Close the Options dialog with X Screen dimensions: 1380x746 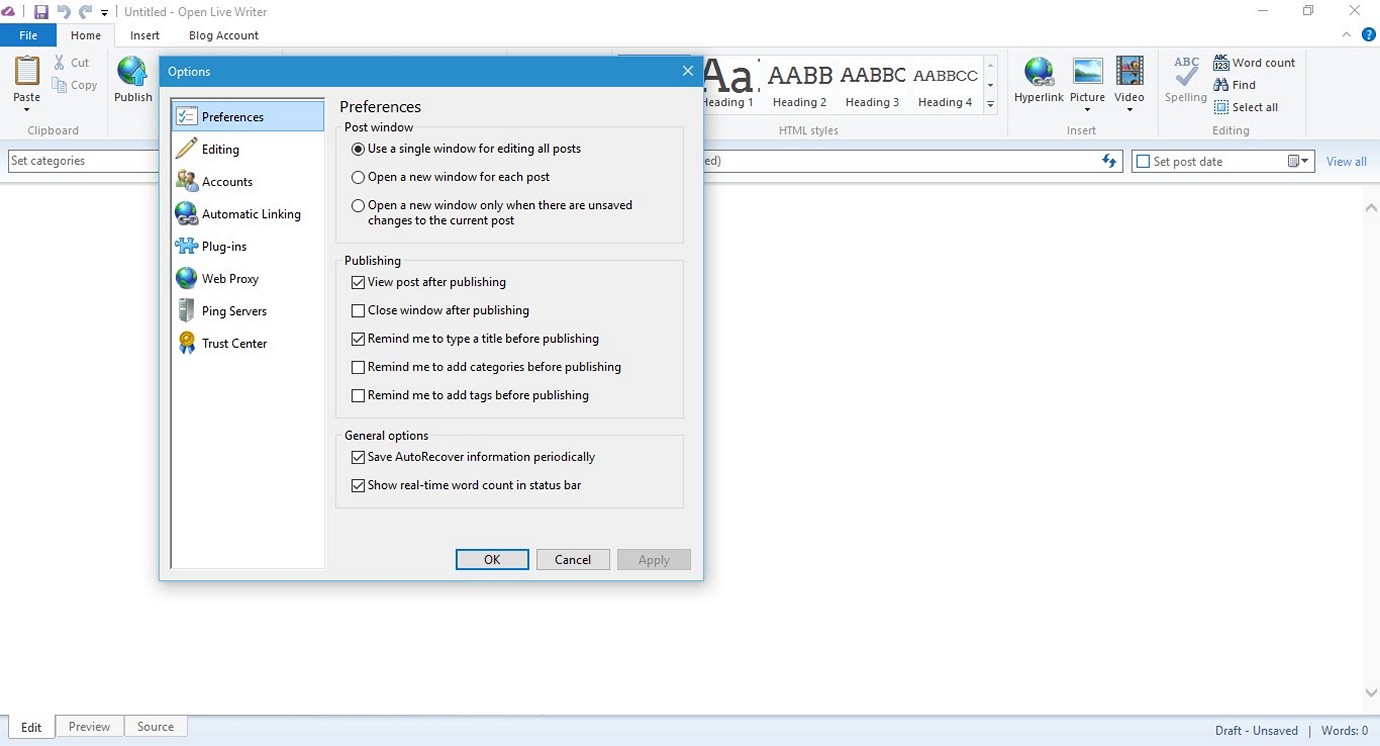[x=687, y=71]
